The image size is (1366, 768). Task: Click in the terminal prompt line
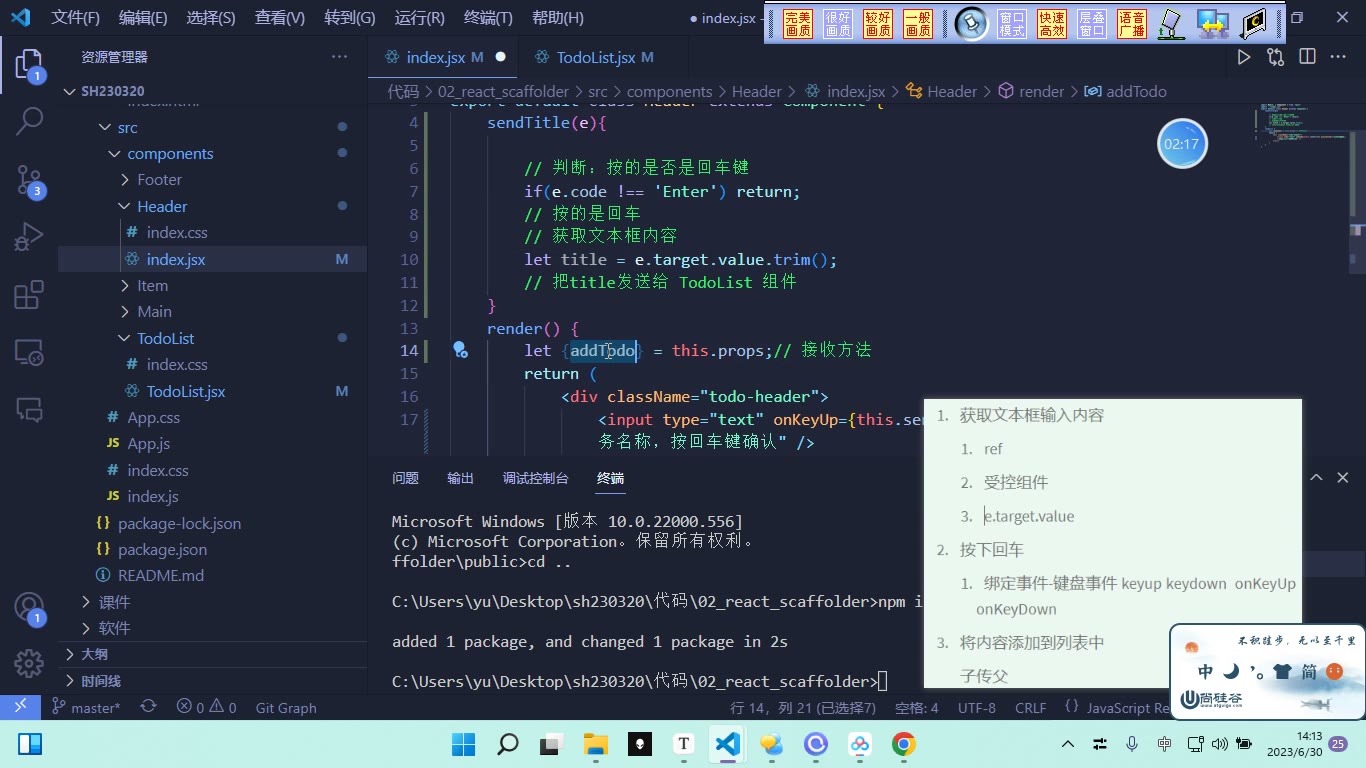coord(640,682)
